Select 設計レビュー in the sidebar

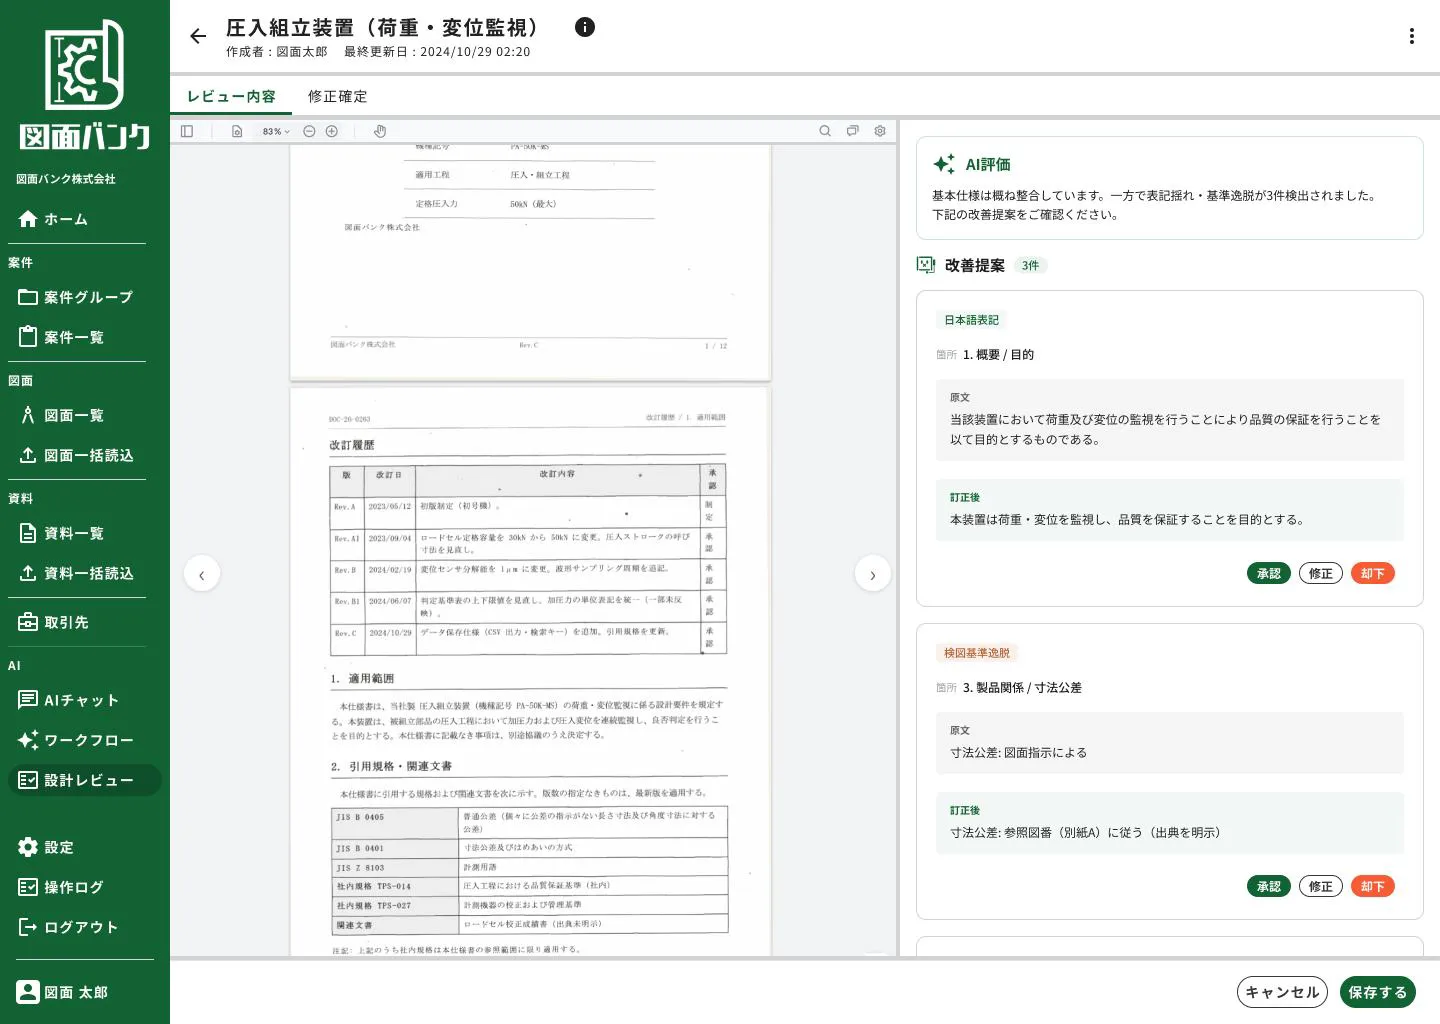pyautogui.click(x=85, y=780)
